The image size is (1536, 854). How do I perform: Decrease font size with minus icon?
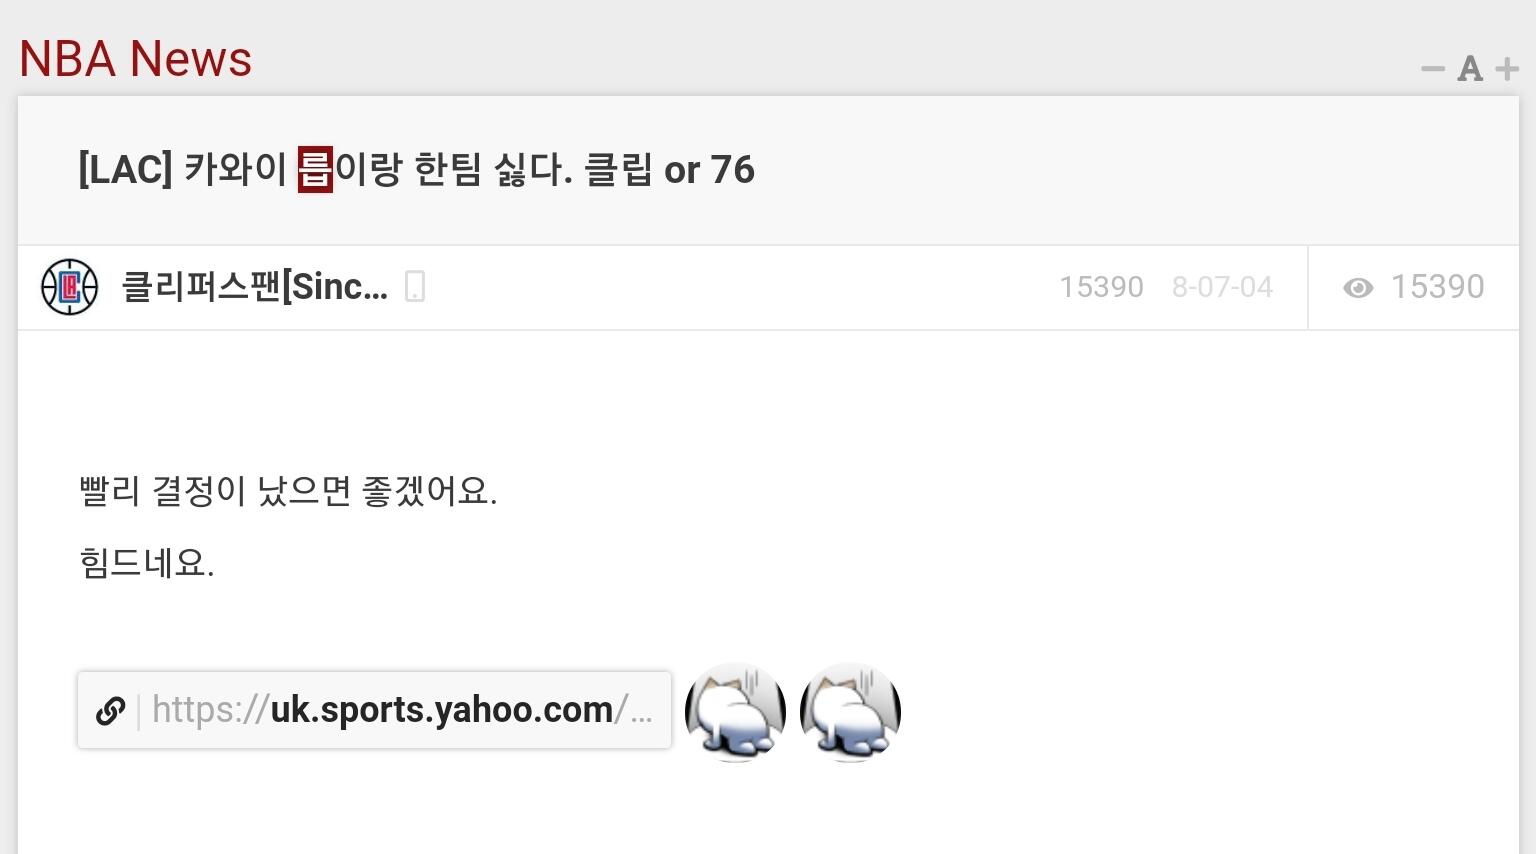(1433, 69)
